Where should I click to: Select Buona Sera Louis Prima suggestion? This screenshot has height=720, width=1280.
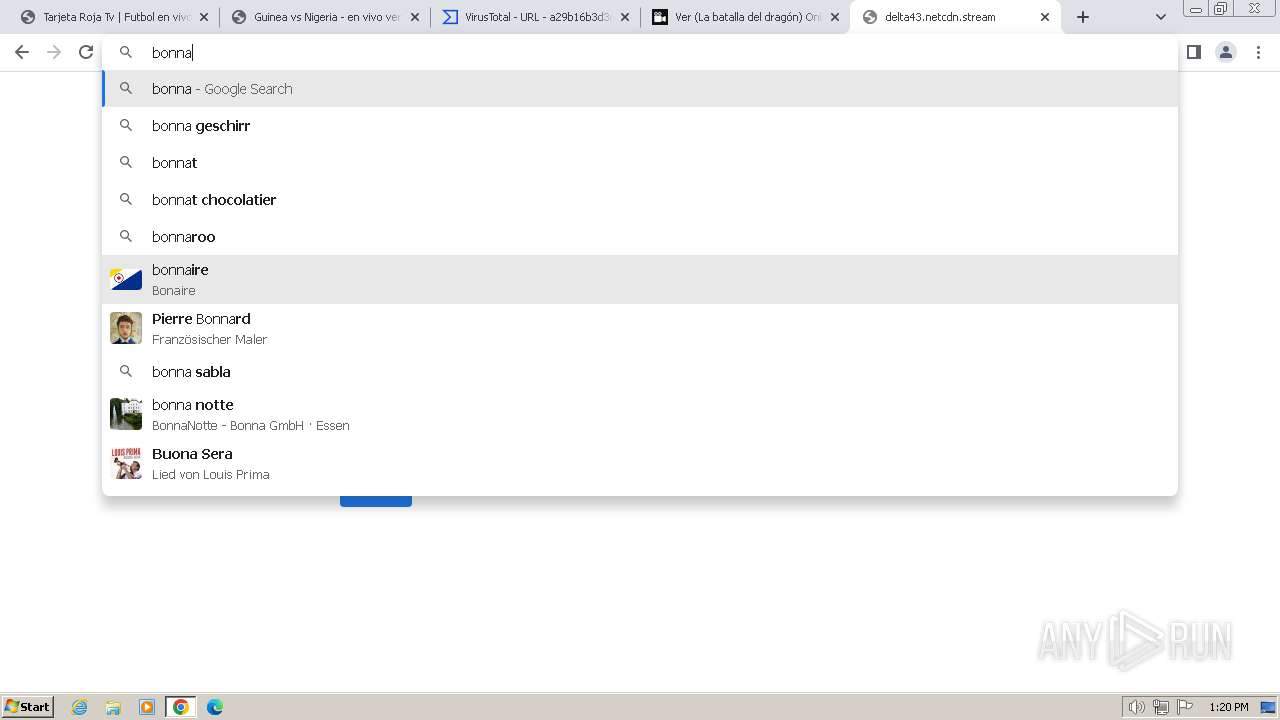640,464
